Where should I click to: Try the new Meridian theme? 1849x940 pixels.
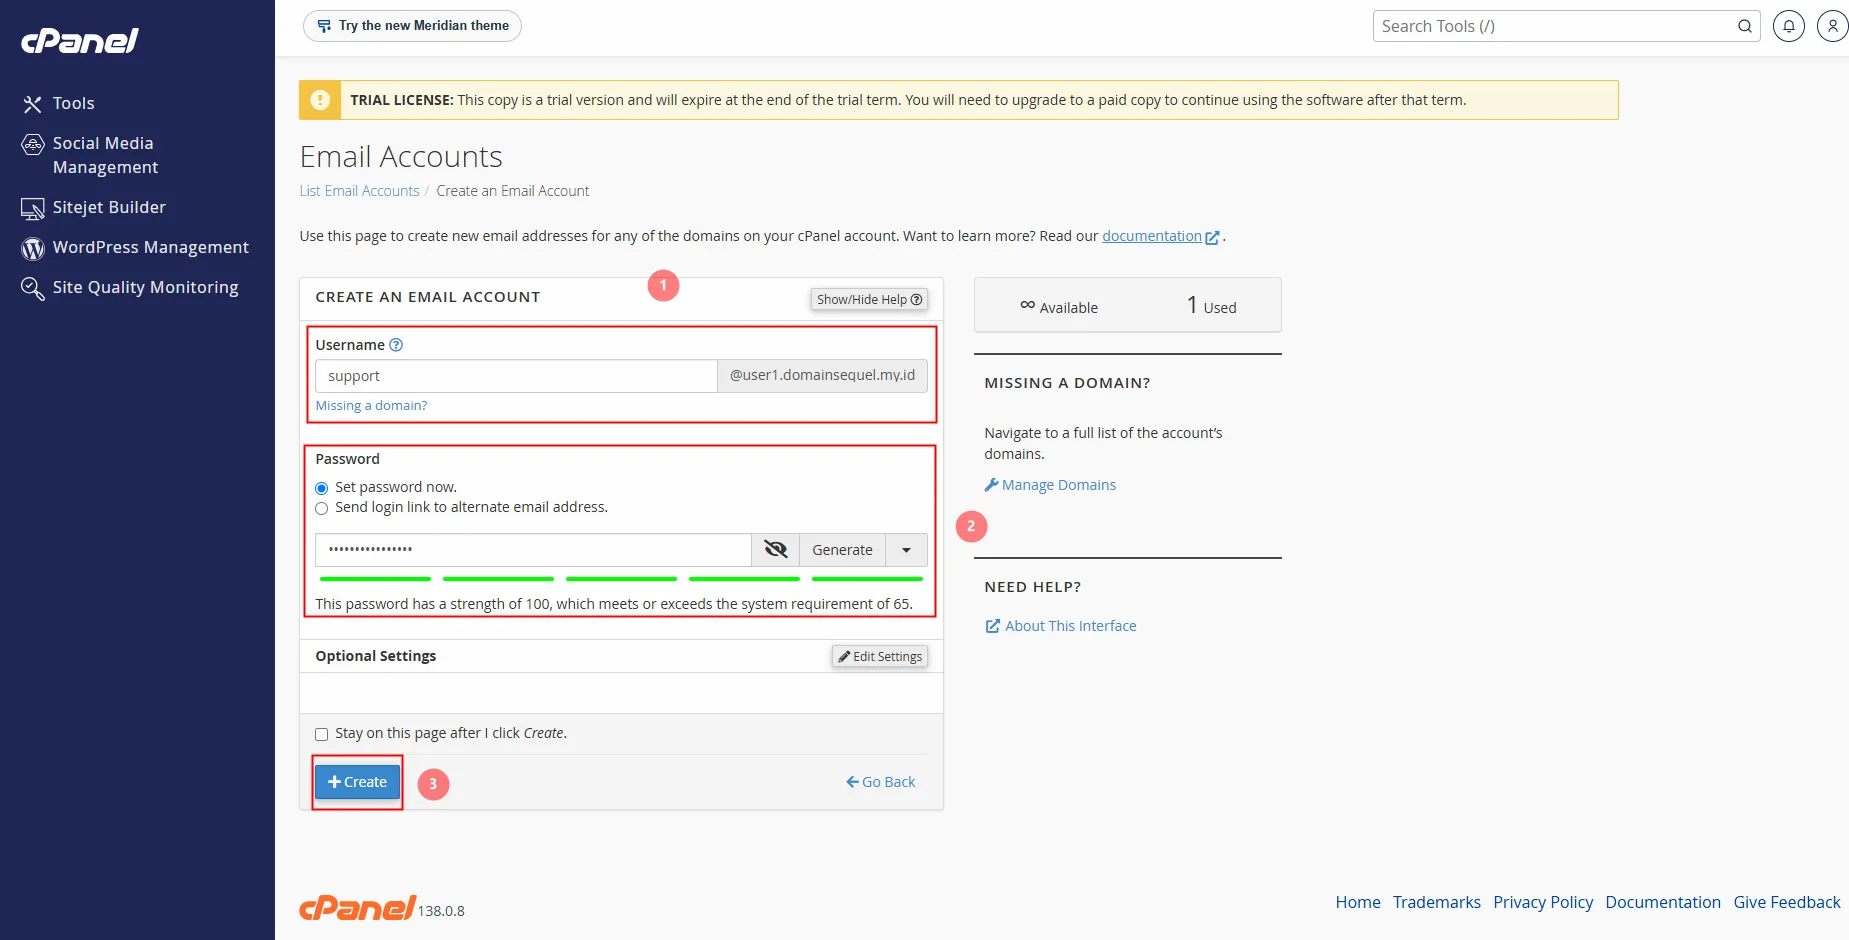click(x=412, y=26)
